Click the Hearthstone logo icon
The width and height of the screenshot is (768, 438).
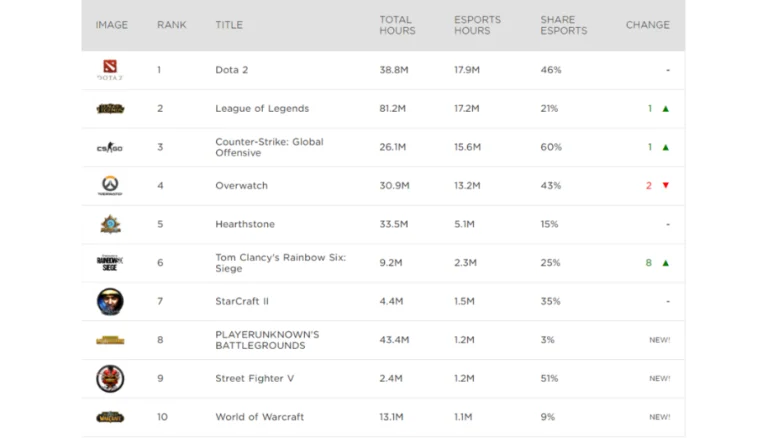tap(110, 224)
